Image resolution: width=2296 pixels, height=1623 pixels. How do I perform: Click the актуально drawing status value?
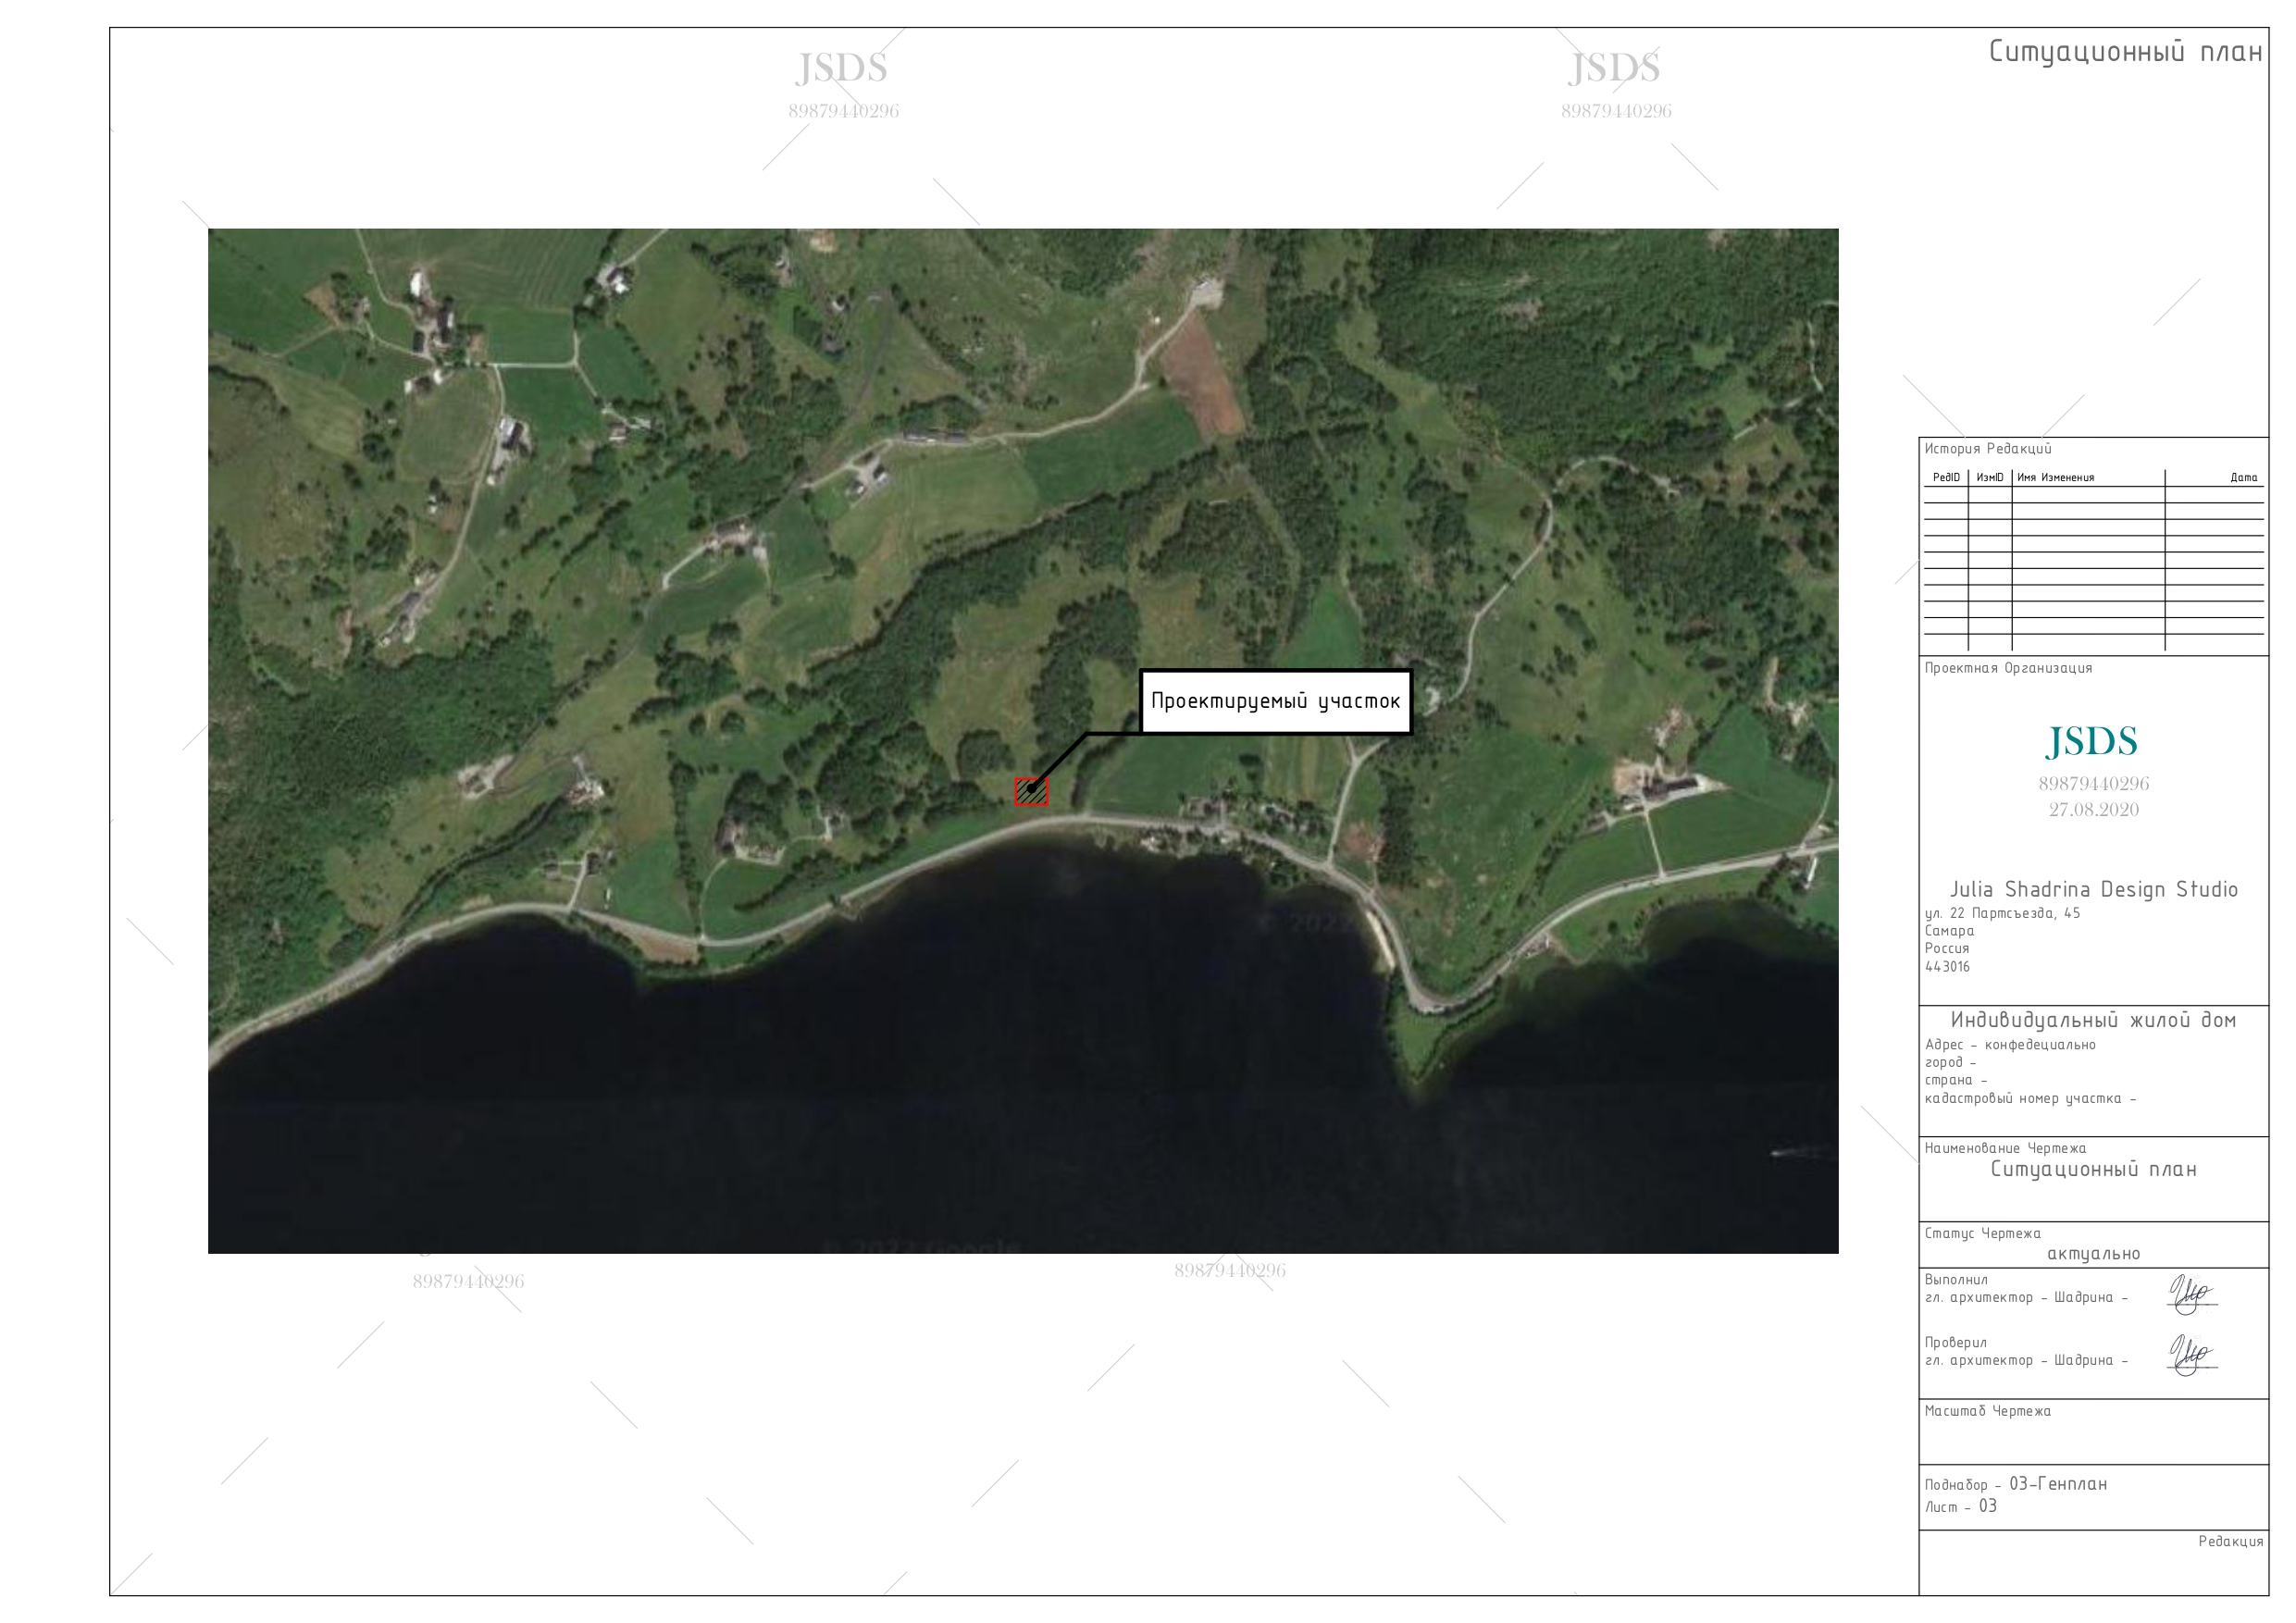[x=2093, y=1254]
